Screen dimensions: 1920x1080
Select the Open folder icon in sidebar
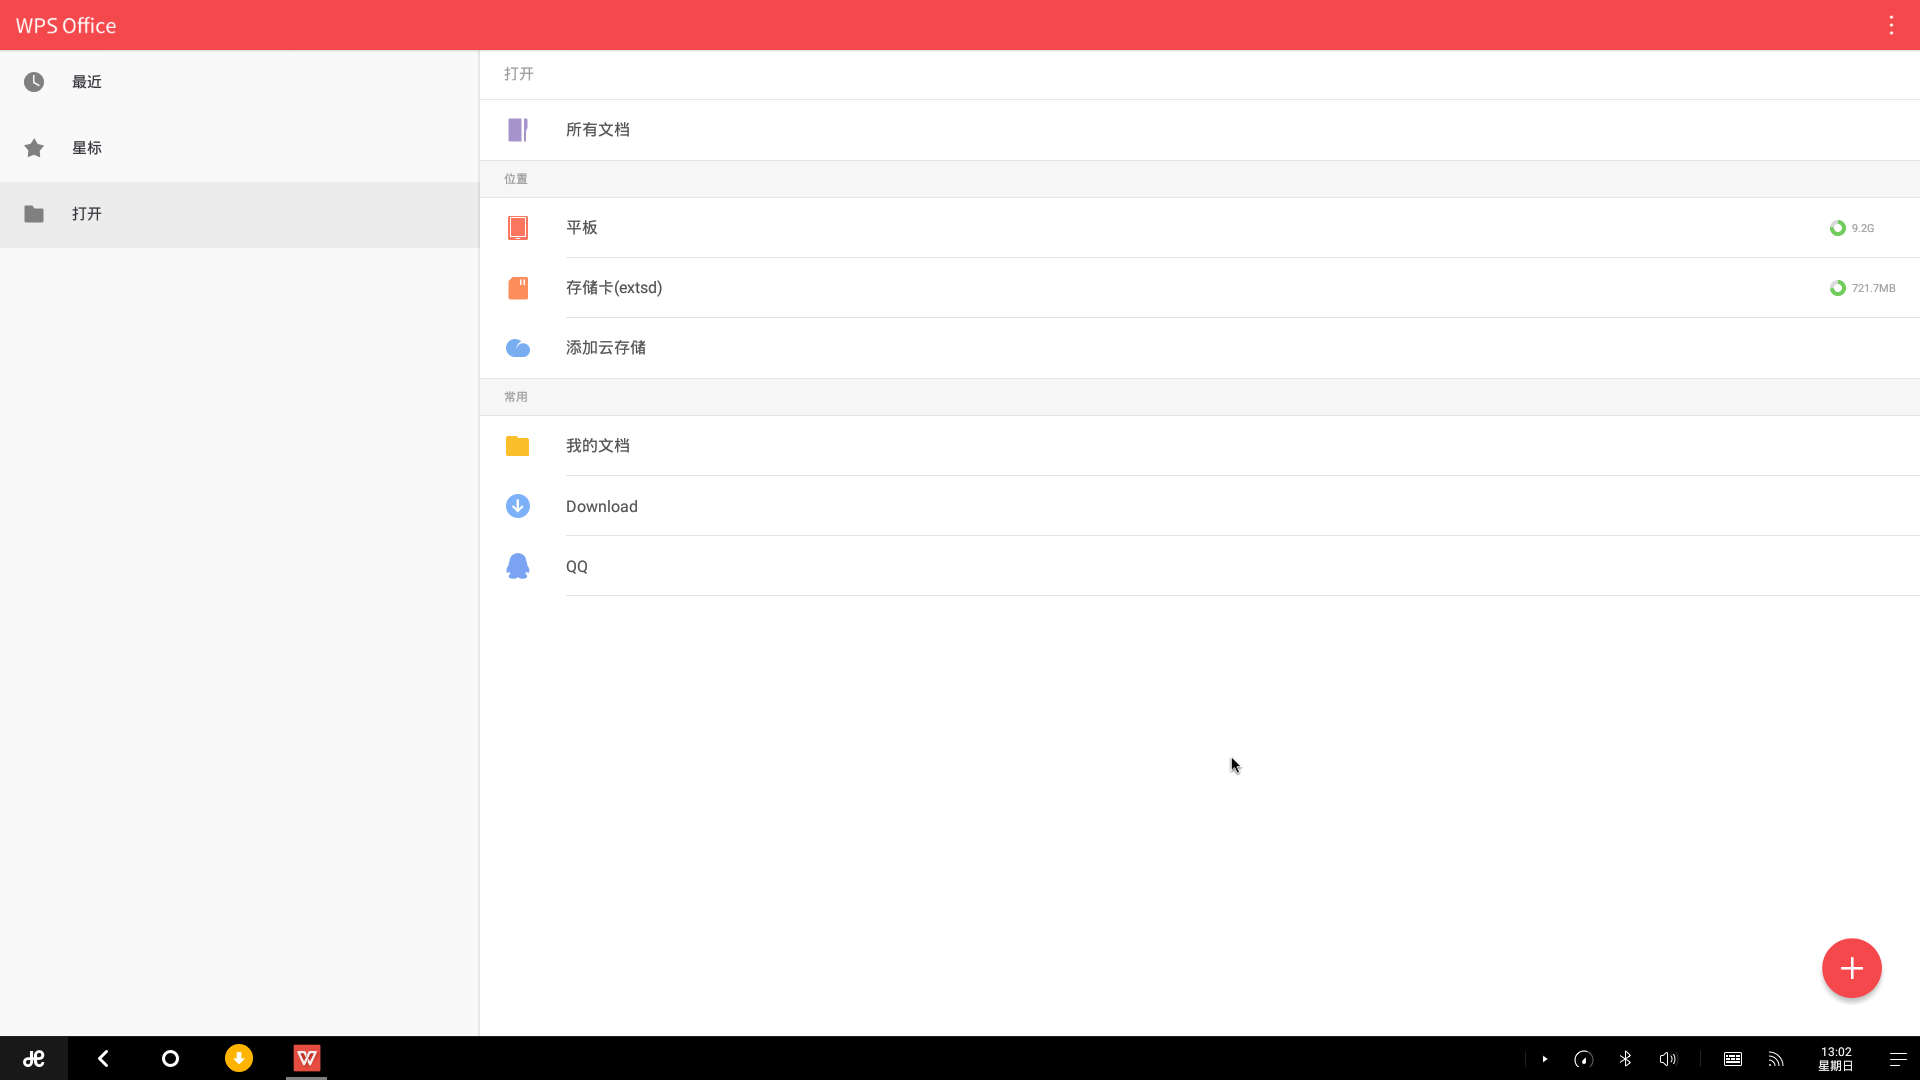point(34,214)
